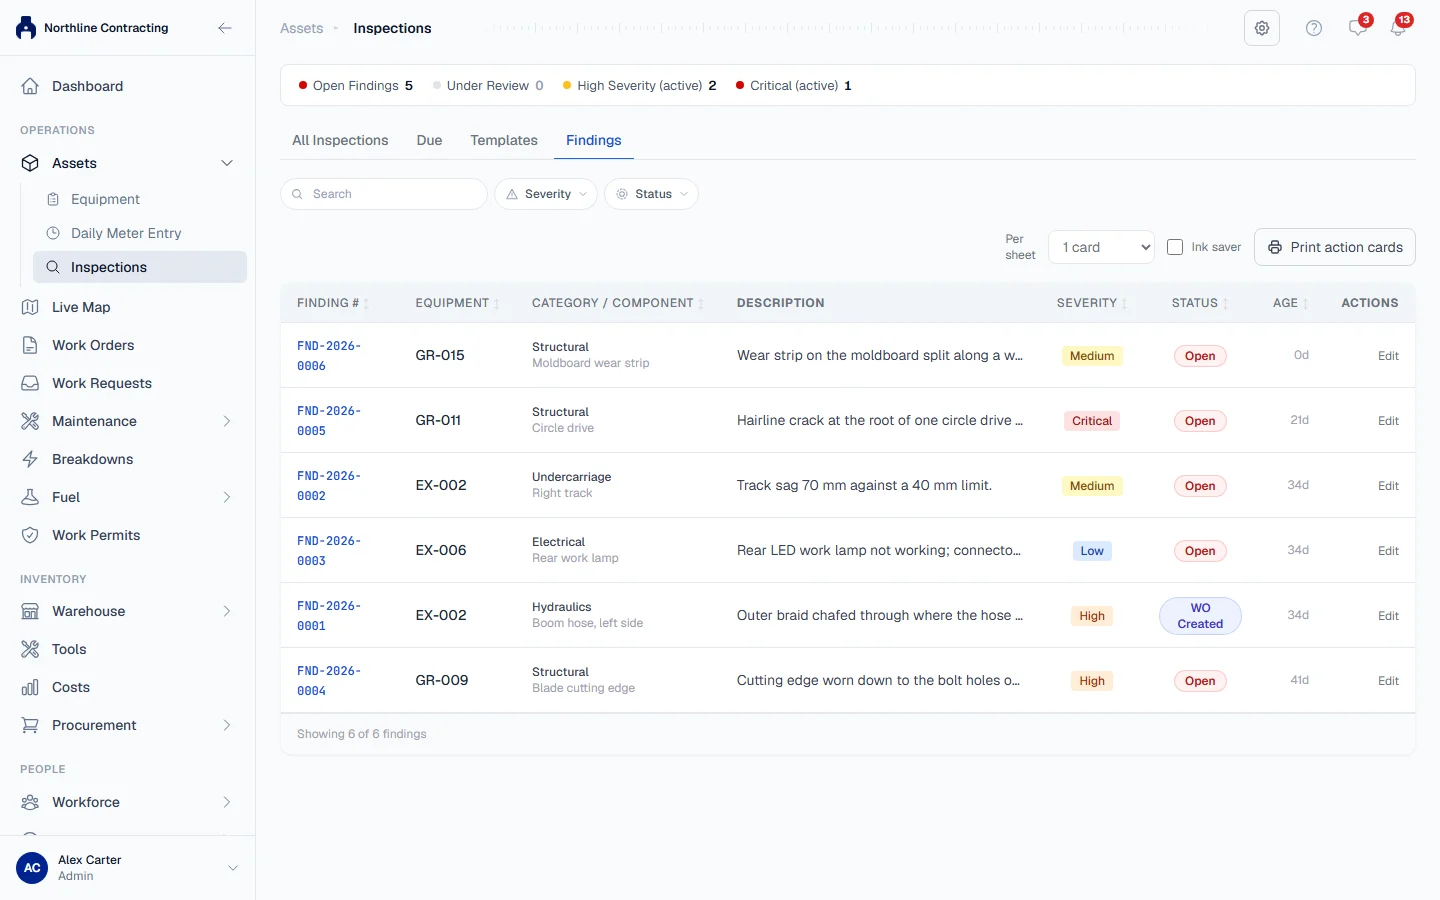The height and width of the screenshot is (900, 1440).
Task: Open the notifications bell icon
Action: pos(1398,28)
